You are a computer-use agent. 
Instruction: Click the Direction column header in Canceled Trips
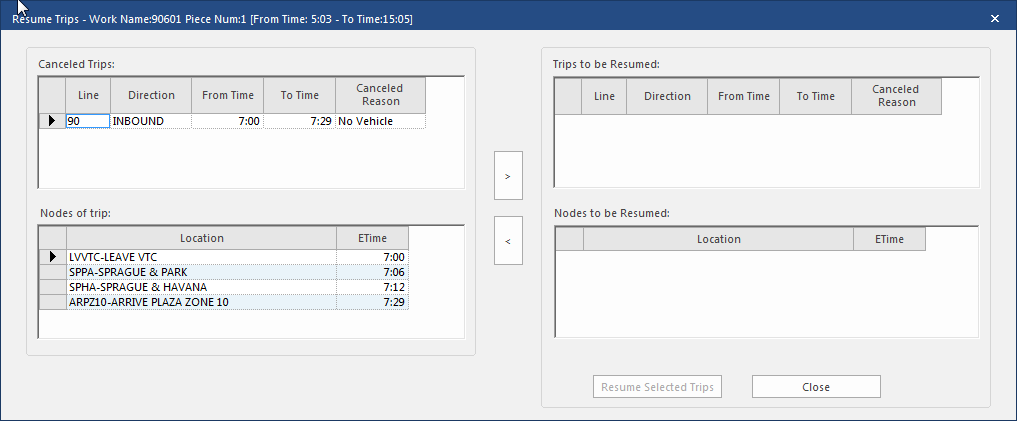(150, 96)
